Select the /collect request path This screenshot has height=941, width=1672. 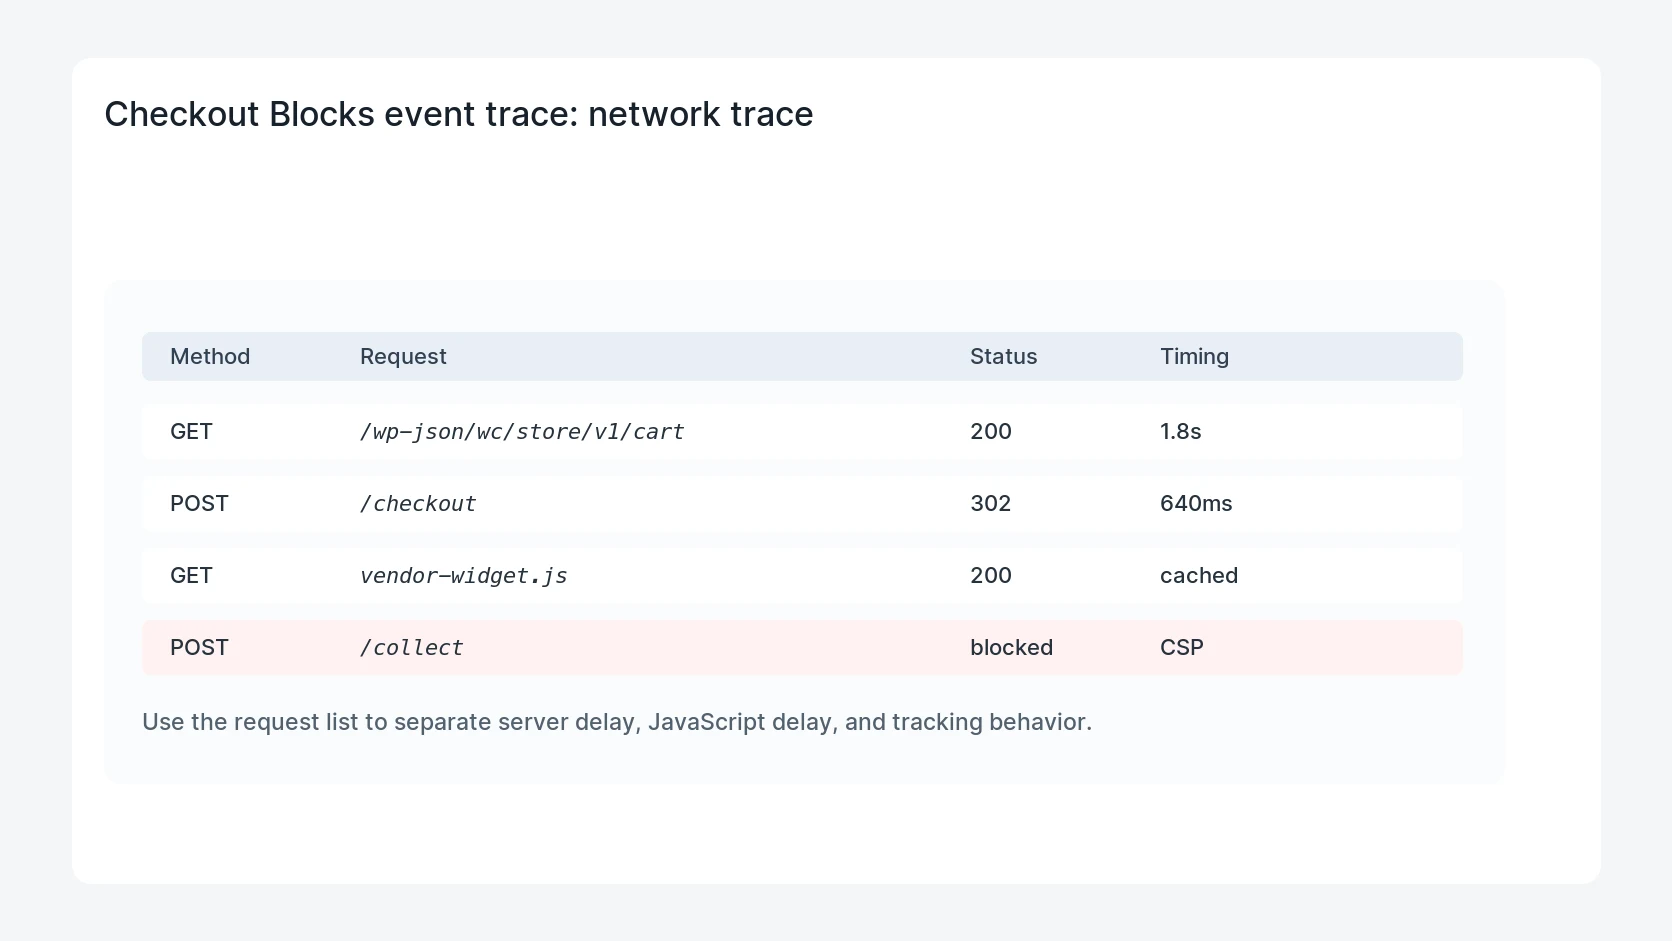pyautogui.click(x=411, y=648)
